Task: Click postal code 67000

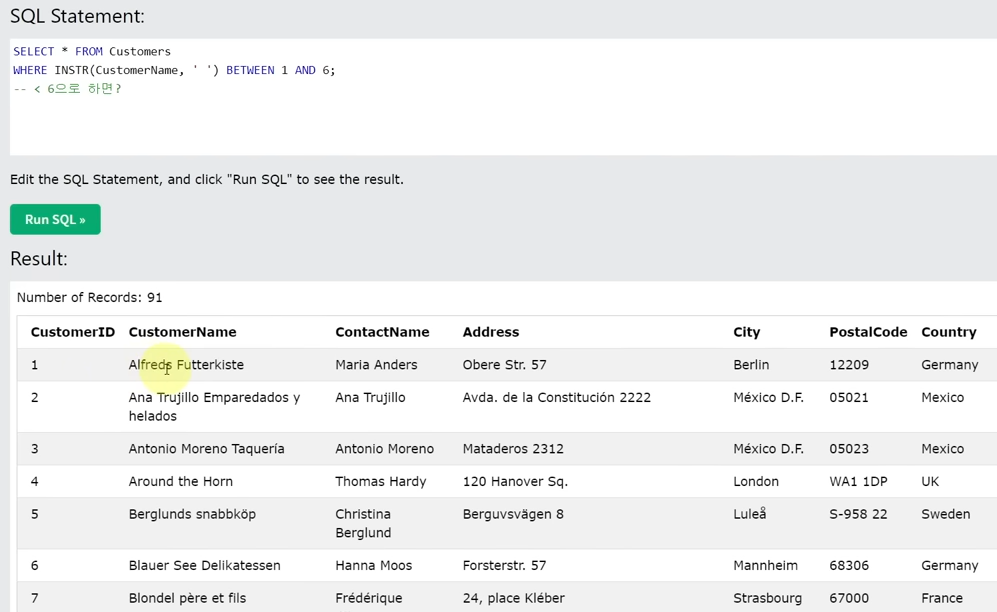Action: pos(849,598)
